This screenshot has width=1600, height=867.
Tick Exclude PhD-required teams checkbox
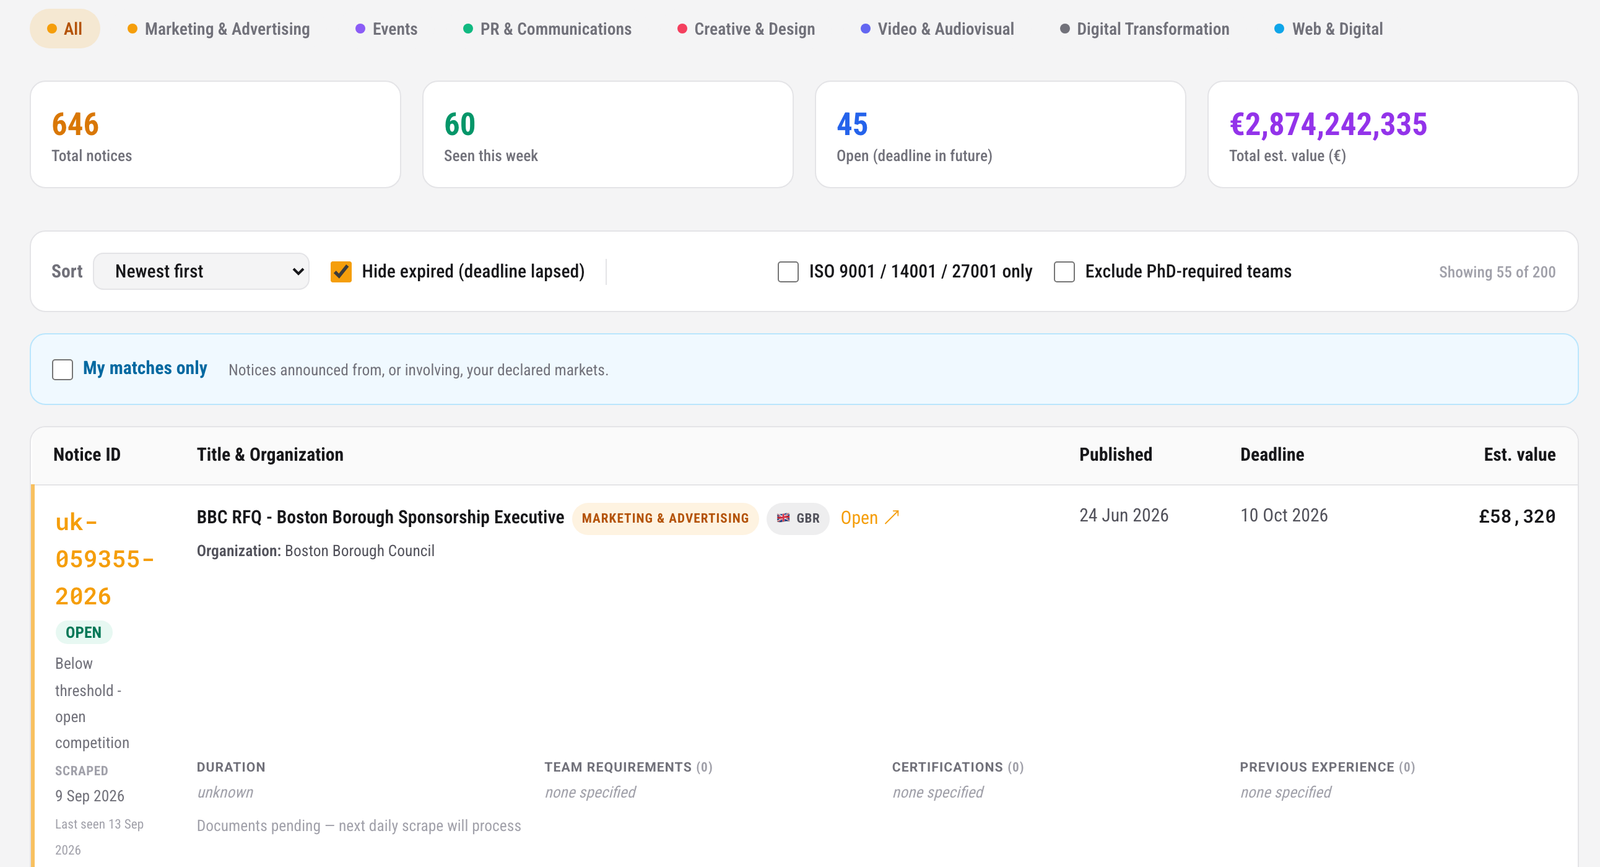click(1064, 272)
